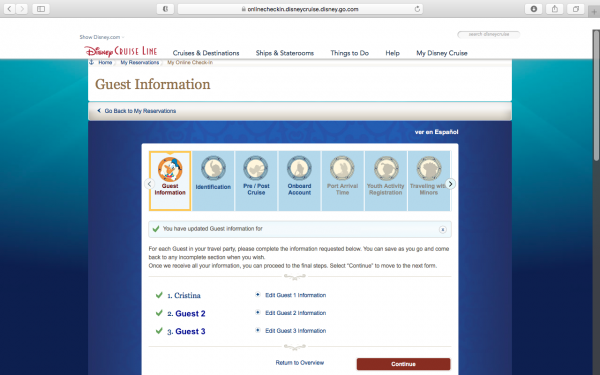The image size is (600, 375).
Task: Open the reader view icon beside the address bar
Action: tap(165, 9)
